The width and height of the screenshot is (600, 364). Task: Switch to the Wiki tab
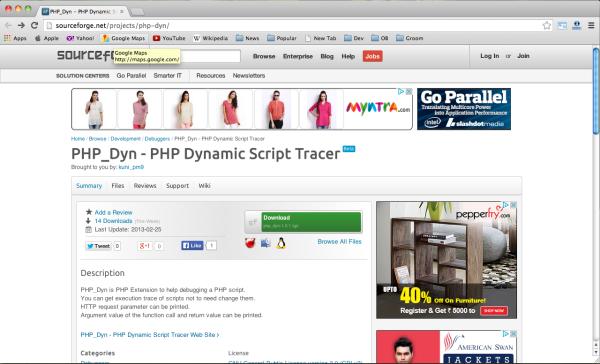(204, 186)
